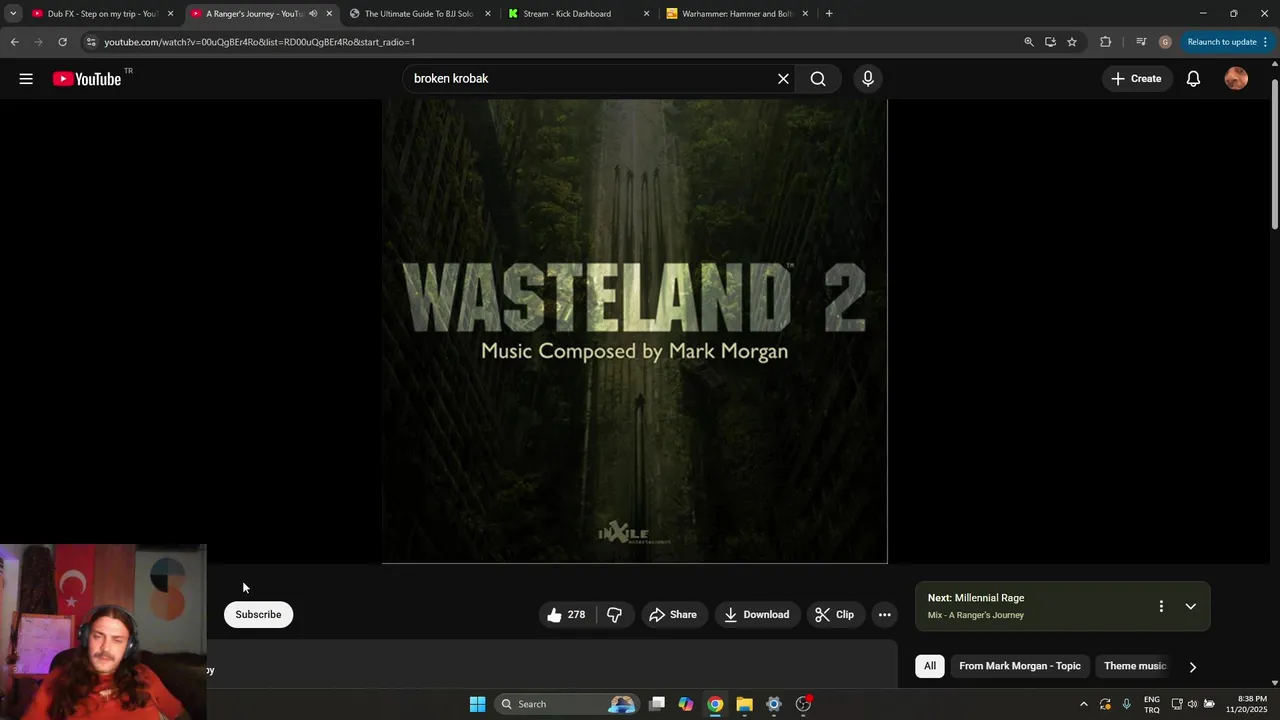Open the notifications bell

tap(1193, 79)
